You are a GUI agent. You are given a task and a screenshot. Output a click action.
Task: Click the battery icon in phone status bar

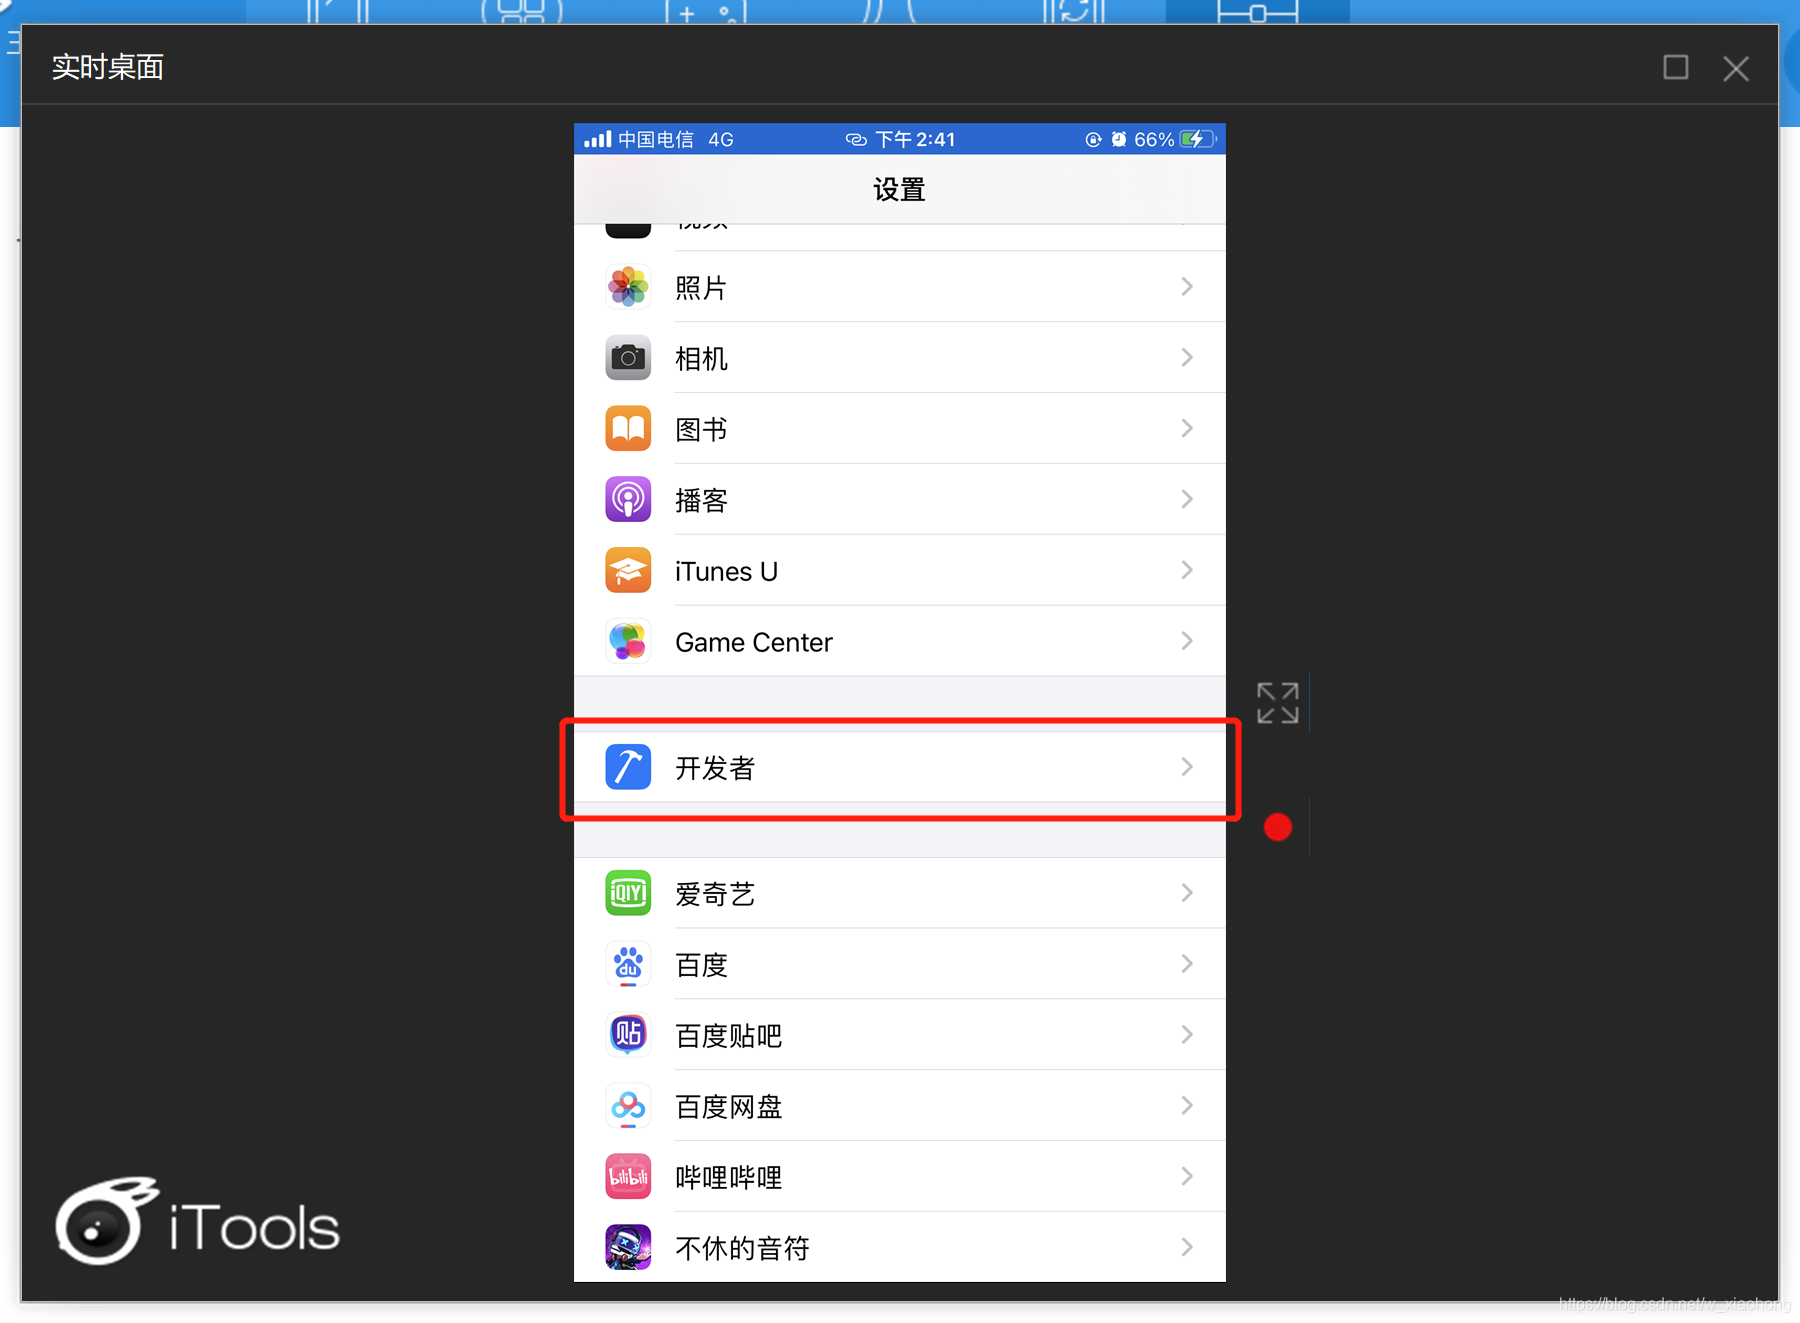pyautogui.click(x=1198, y=139)
